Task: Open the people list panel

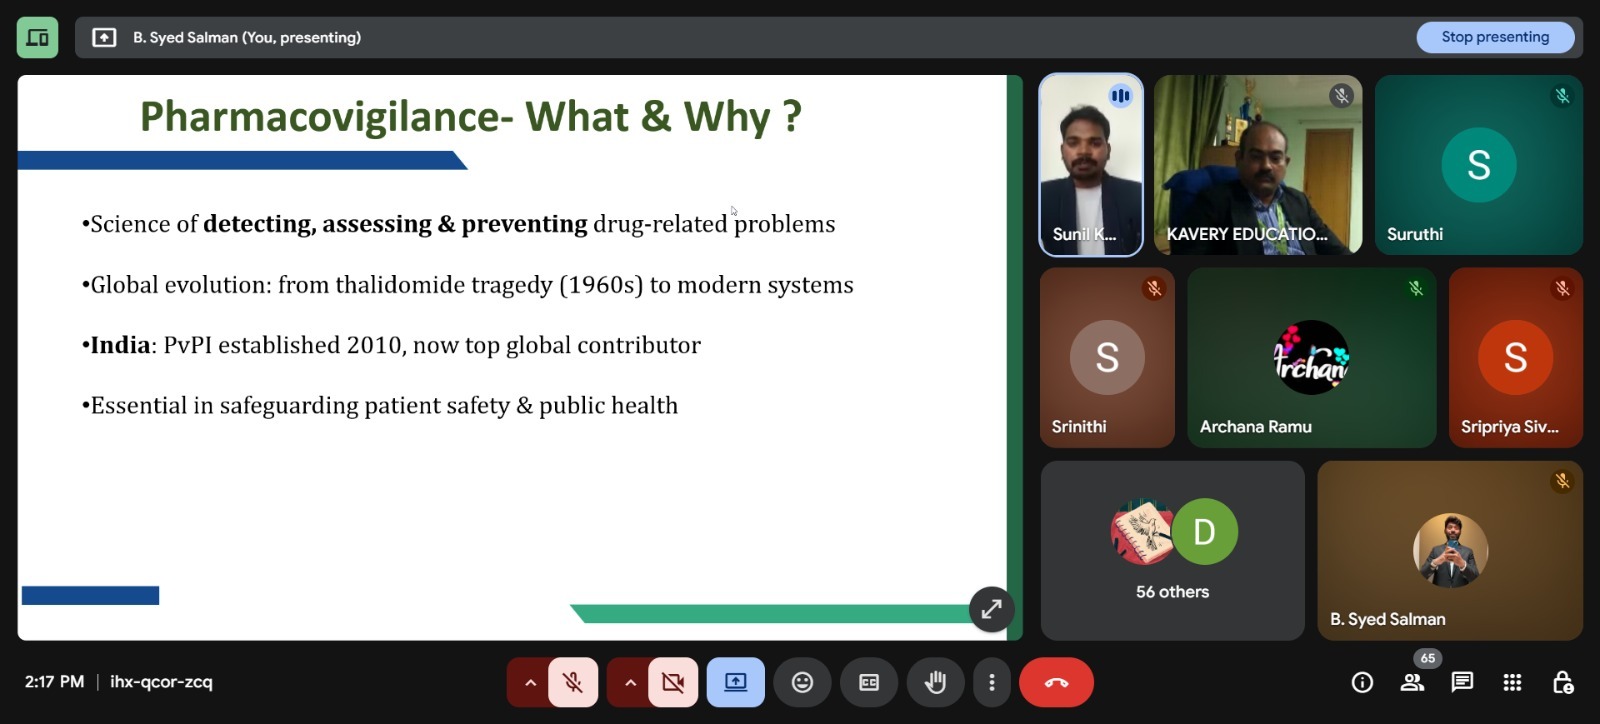Action: (x=1412, y=682)
